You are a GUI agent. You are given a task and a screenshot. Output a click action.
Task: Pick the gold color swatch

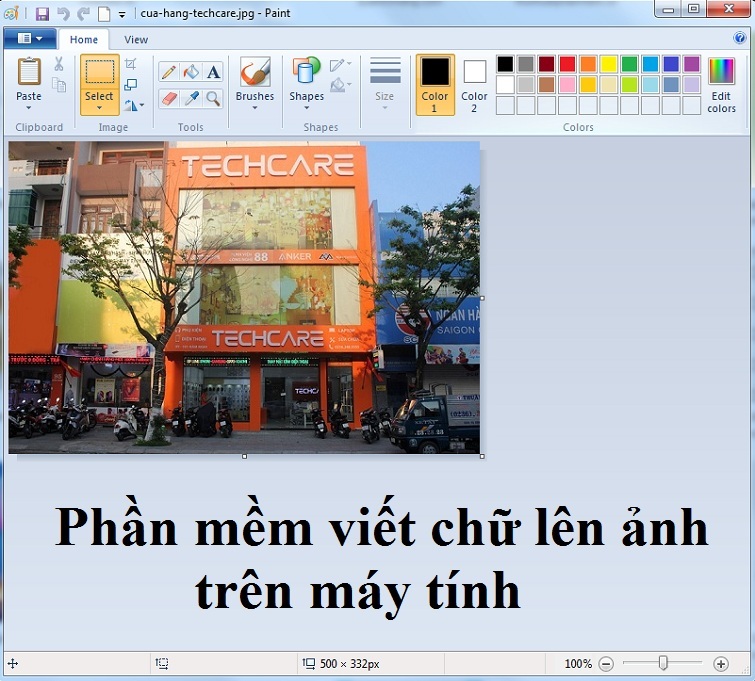click(x=588, y=84)
